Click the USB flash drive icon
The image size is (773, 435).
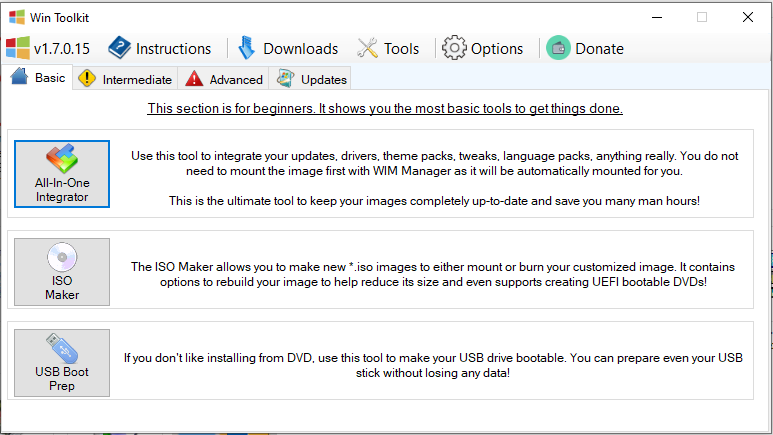[x=62, y=348]
